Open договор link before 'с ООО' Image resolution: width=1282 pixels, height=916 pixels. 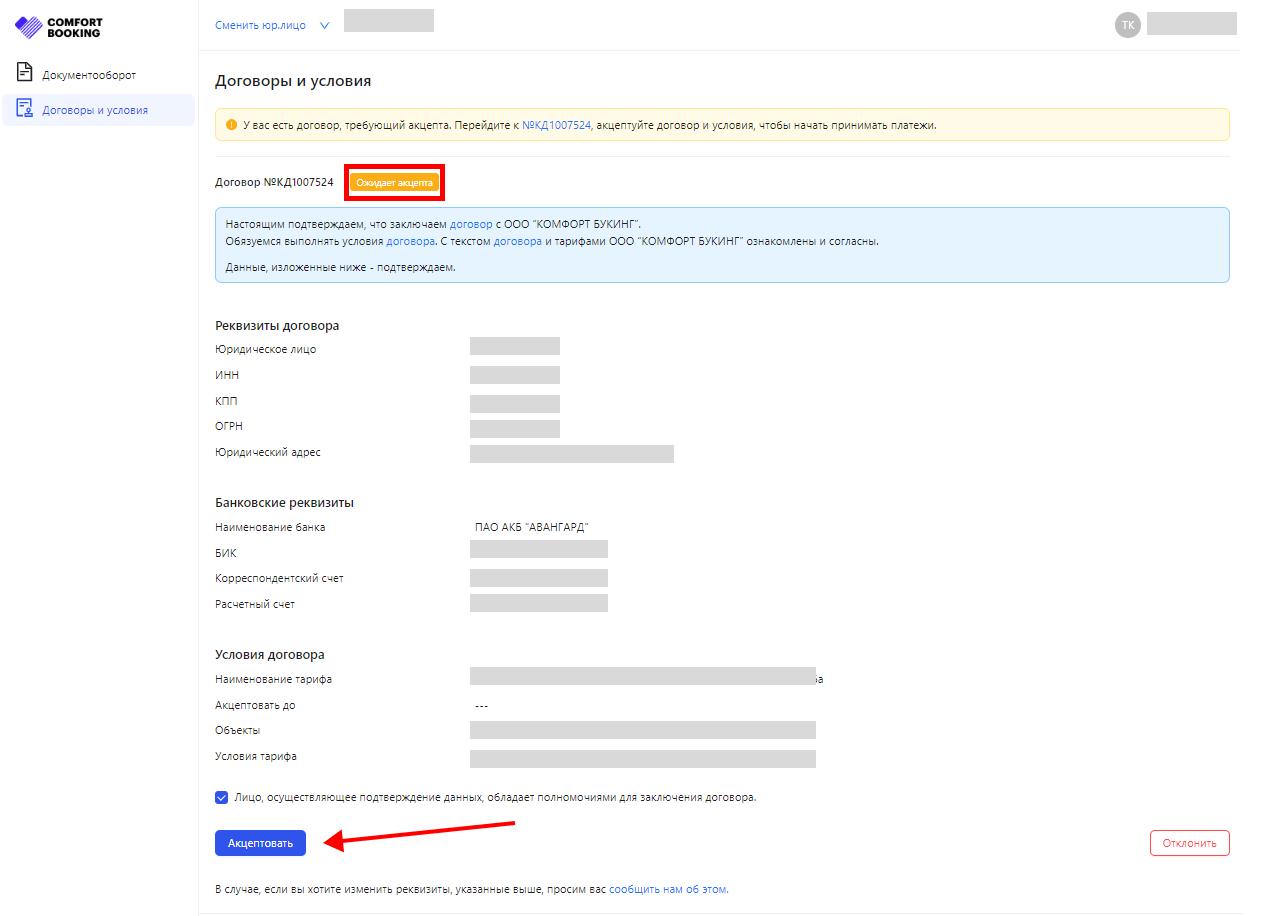point(471,224)
